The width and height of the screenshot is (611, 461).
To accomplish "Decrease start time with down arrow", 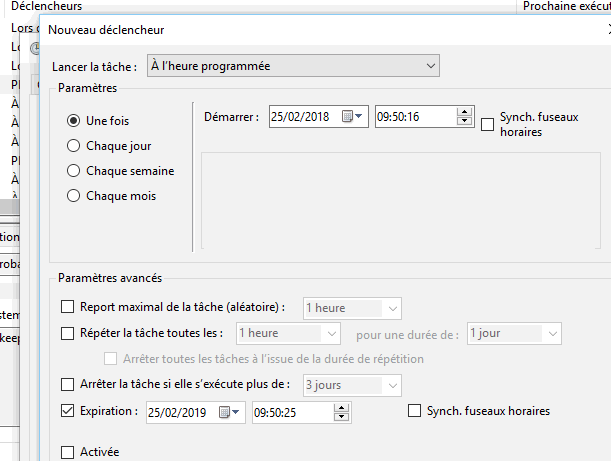I will (464, 121).
